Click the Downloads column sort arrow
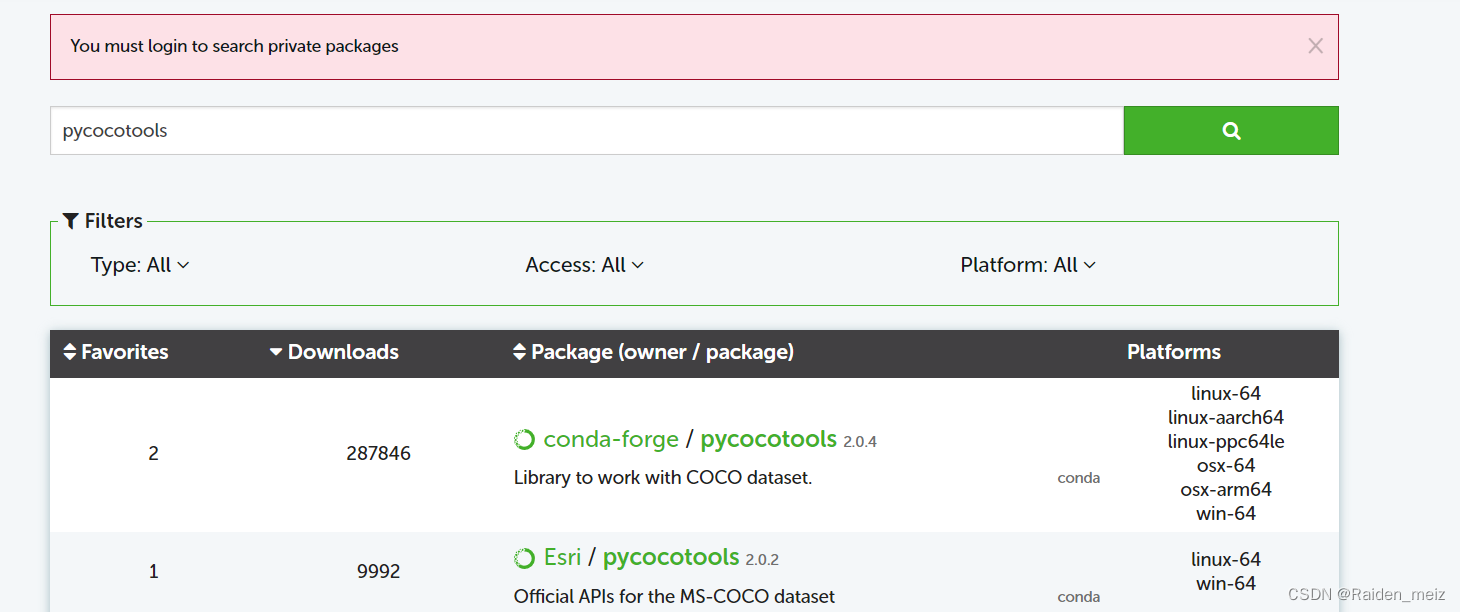 (276, 351)
